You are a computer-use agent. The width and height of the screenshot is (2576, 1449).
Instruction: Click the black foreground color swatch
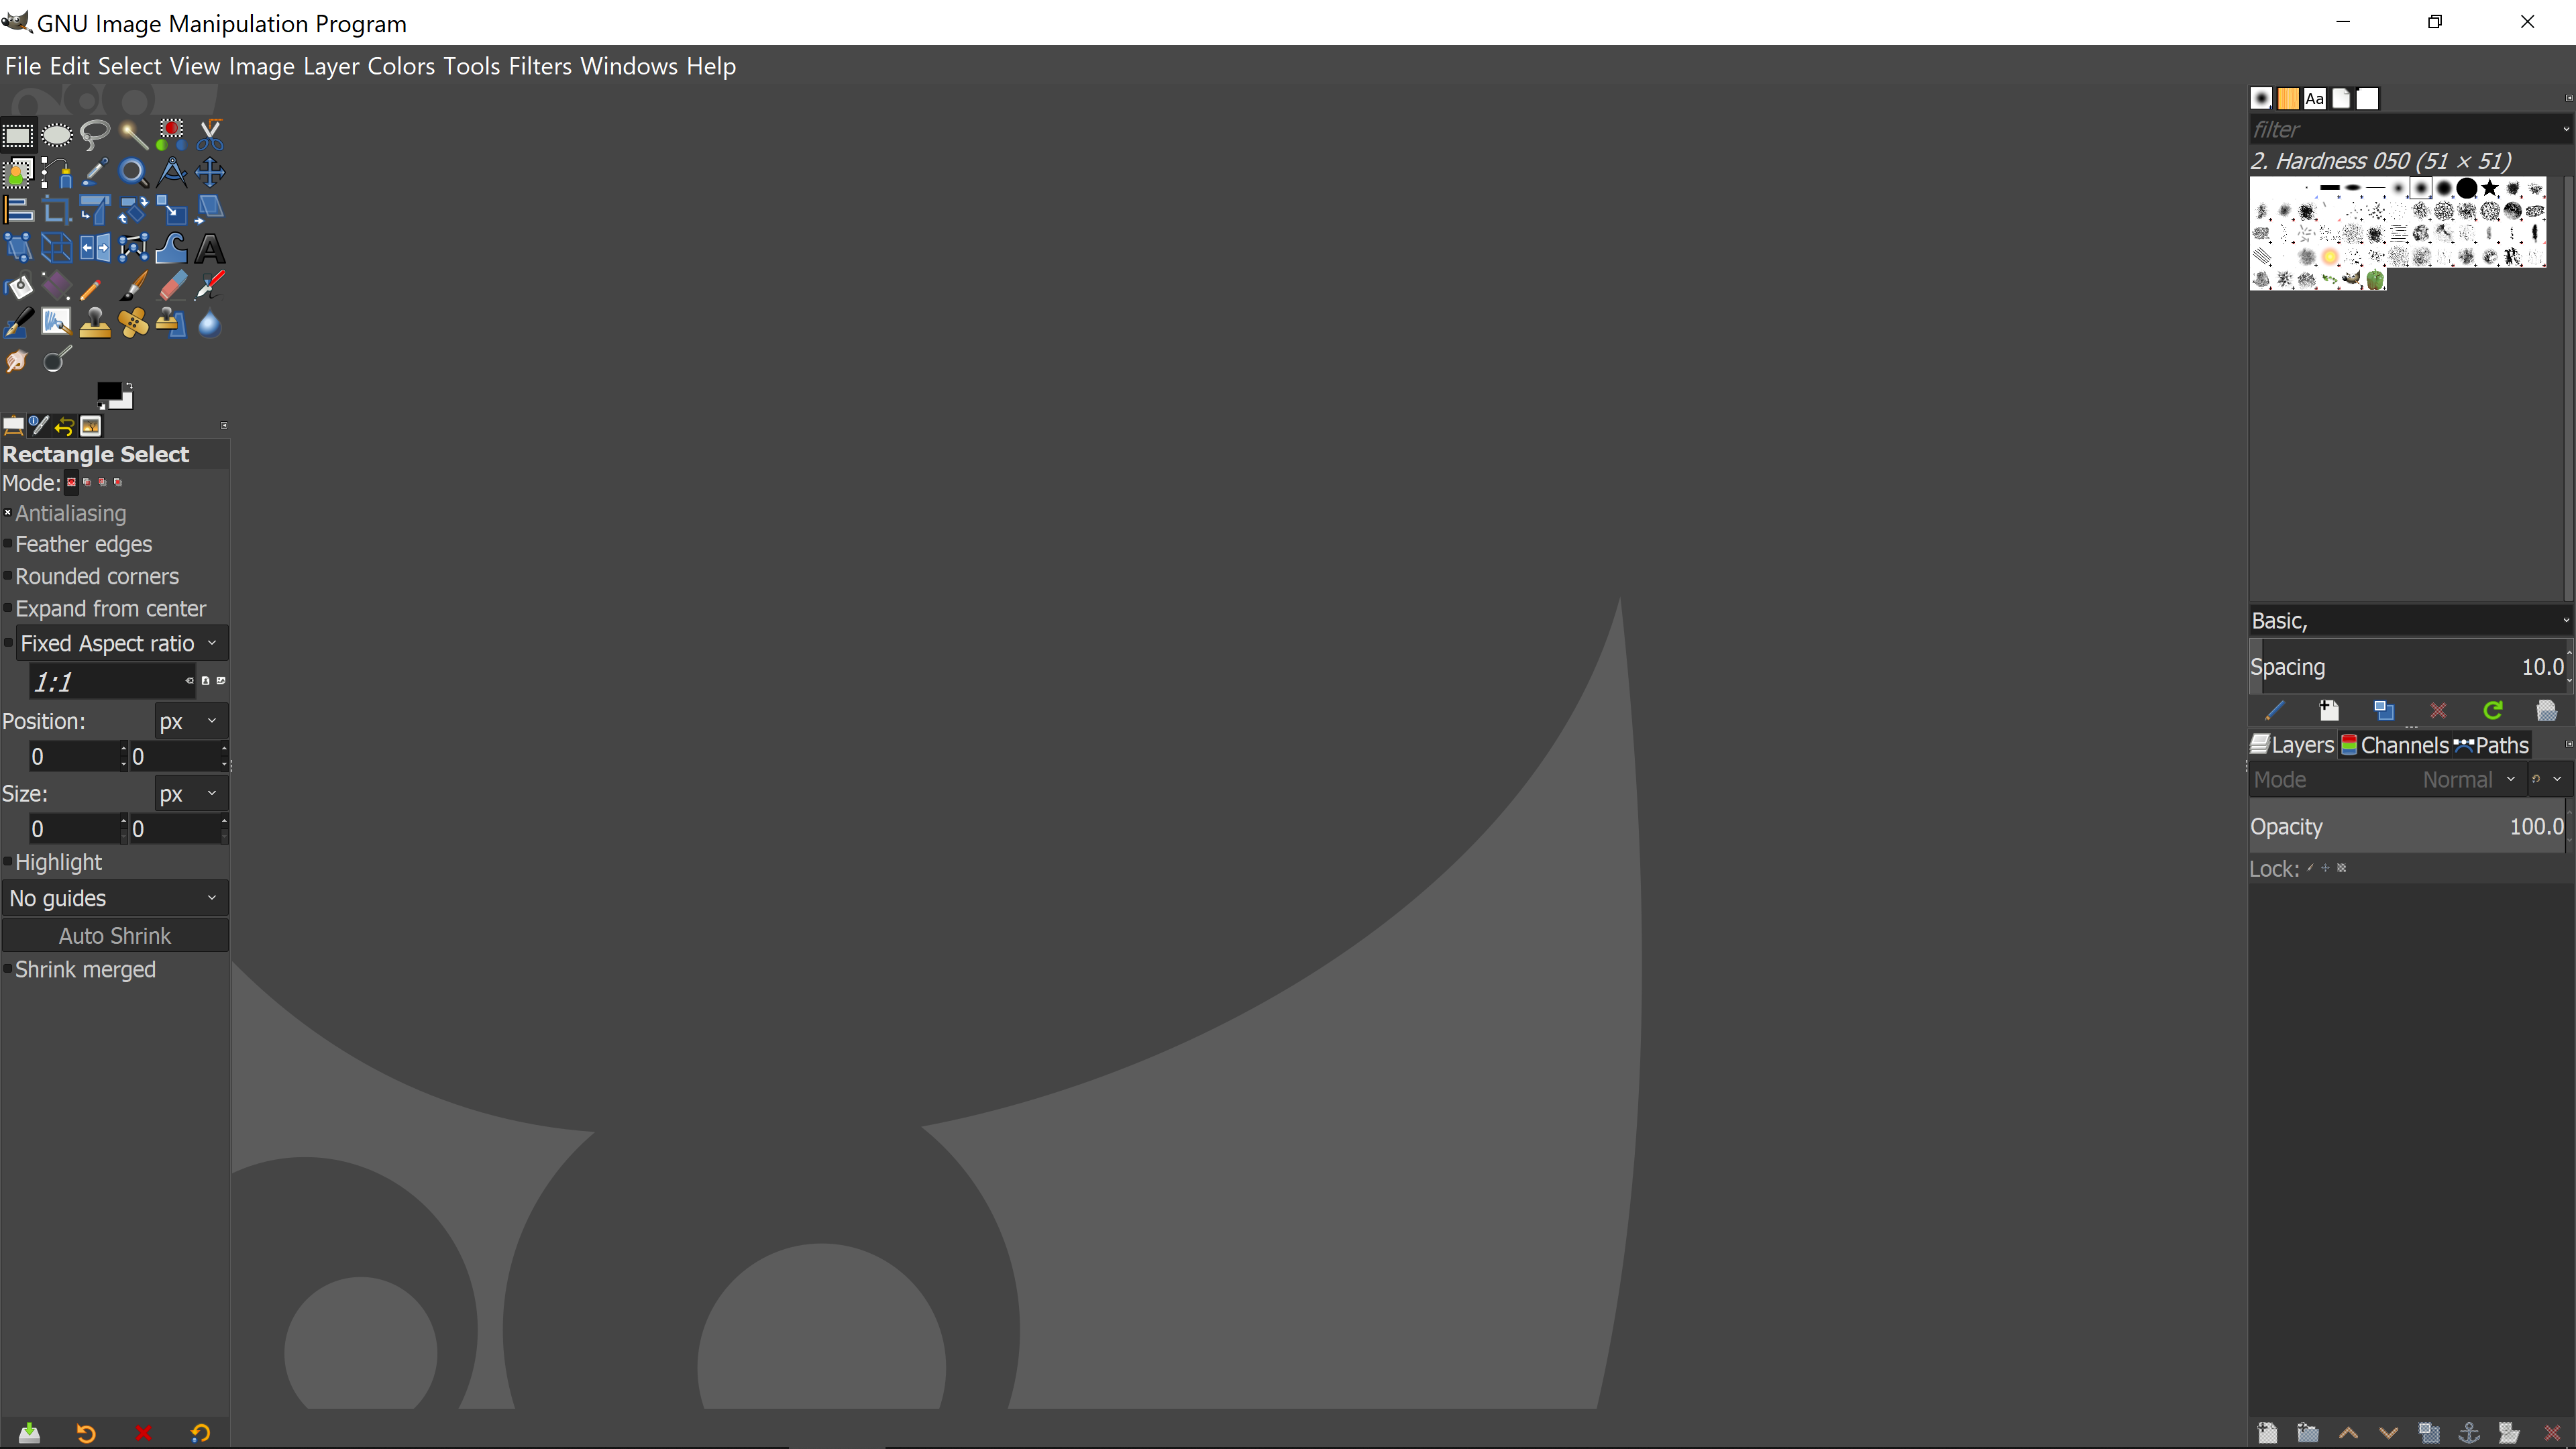(108, 391)
